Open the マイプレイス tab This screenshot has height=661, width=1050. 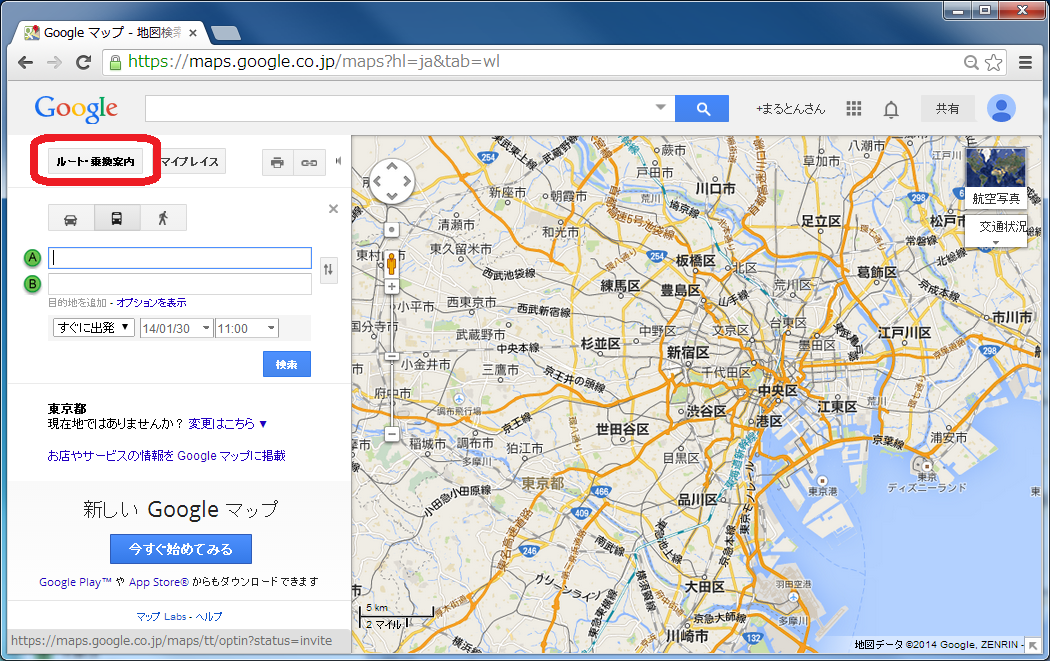coord(190,161)
